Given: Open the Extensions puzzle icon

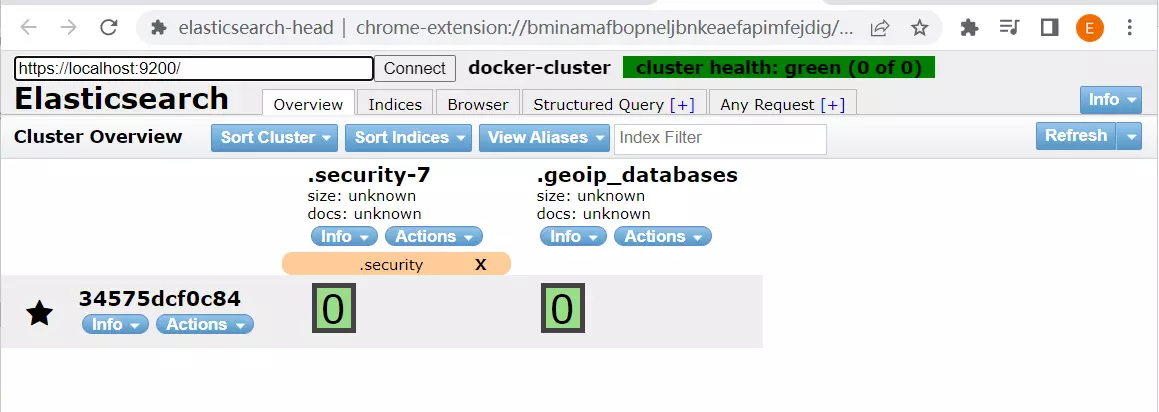Looking at the screenshot, I should [x=969, y=28].
